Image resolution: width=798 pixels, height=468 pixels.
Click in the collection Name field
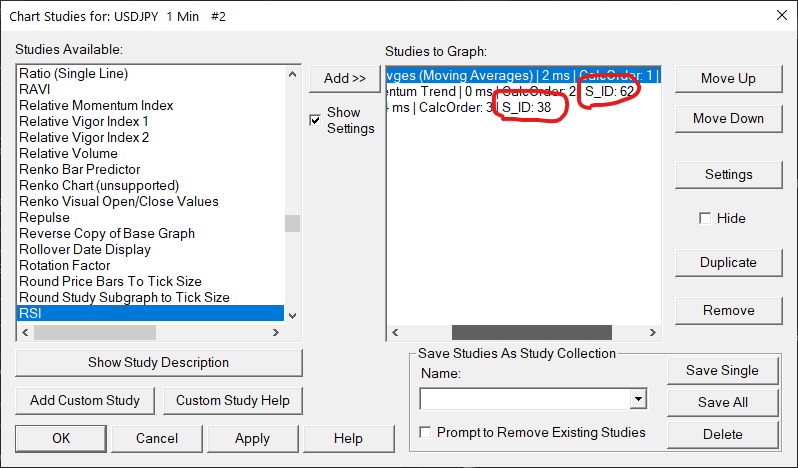525,400
